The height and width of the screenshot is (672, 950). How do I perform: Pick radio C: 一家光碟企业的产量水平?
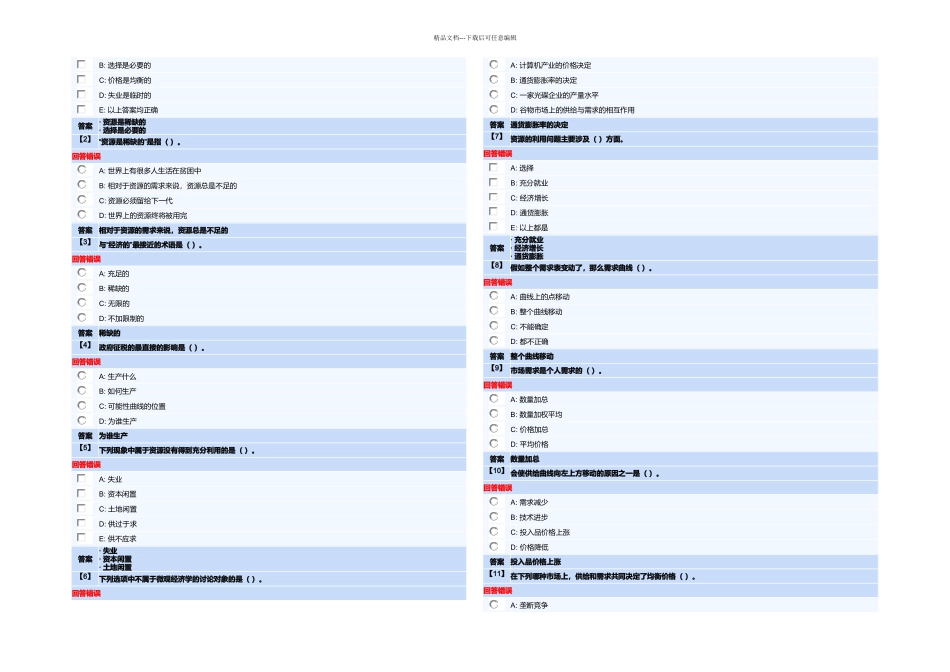tap(494, 95)
